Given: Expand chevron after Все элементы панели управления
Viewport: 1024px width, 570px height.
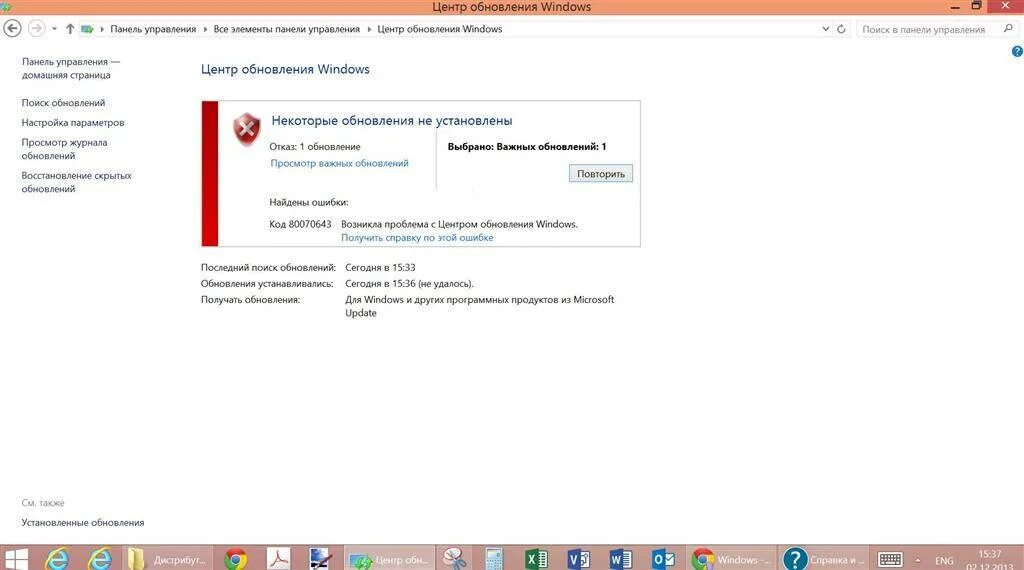Looking at the screenshot, I should (369, 29).
